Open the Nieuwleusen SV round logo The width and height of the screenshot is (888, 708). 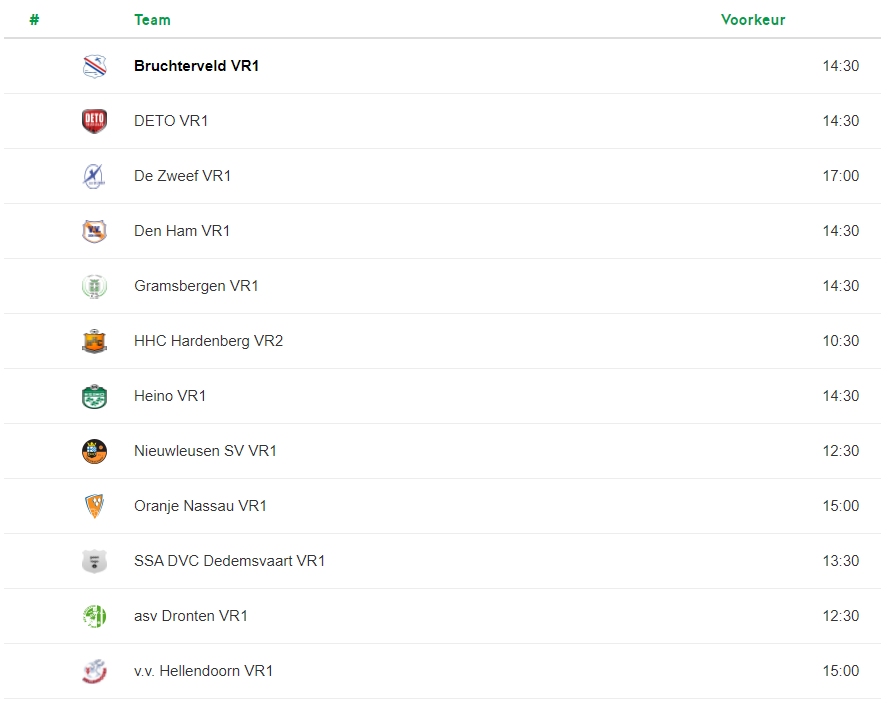pos(94,451)
